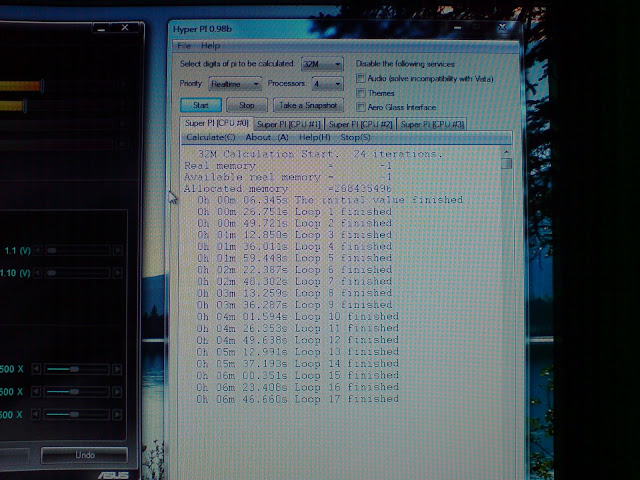Click the 'Loop 1 finished' log line
640x480 pixels.
pyautogui.click(x=295, y=212)
